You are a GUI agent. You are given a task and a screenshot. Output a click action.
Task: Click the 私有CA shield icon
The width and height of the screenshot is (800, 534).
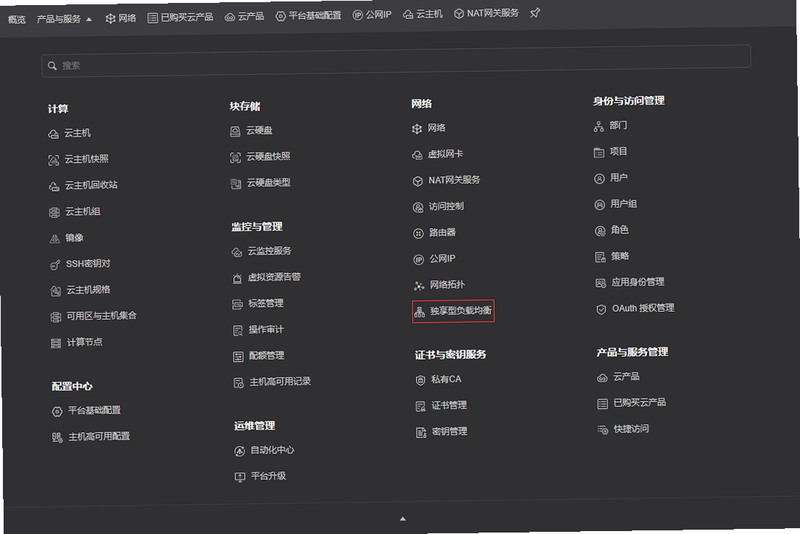tap(420, 380)
